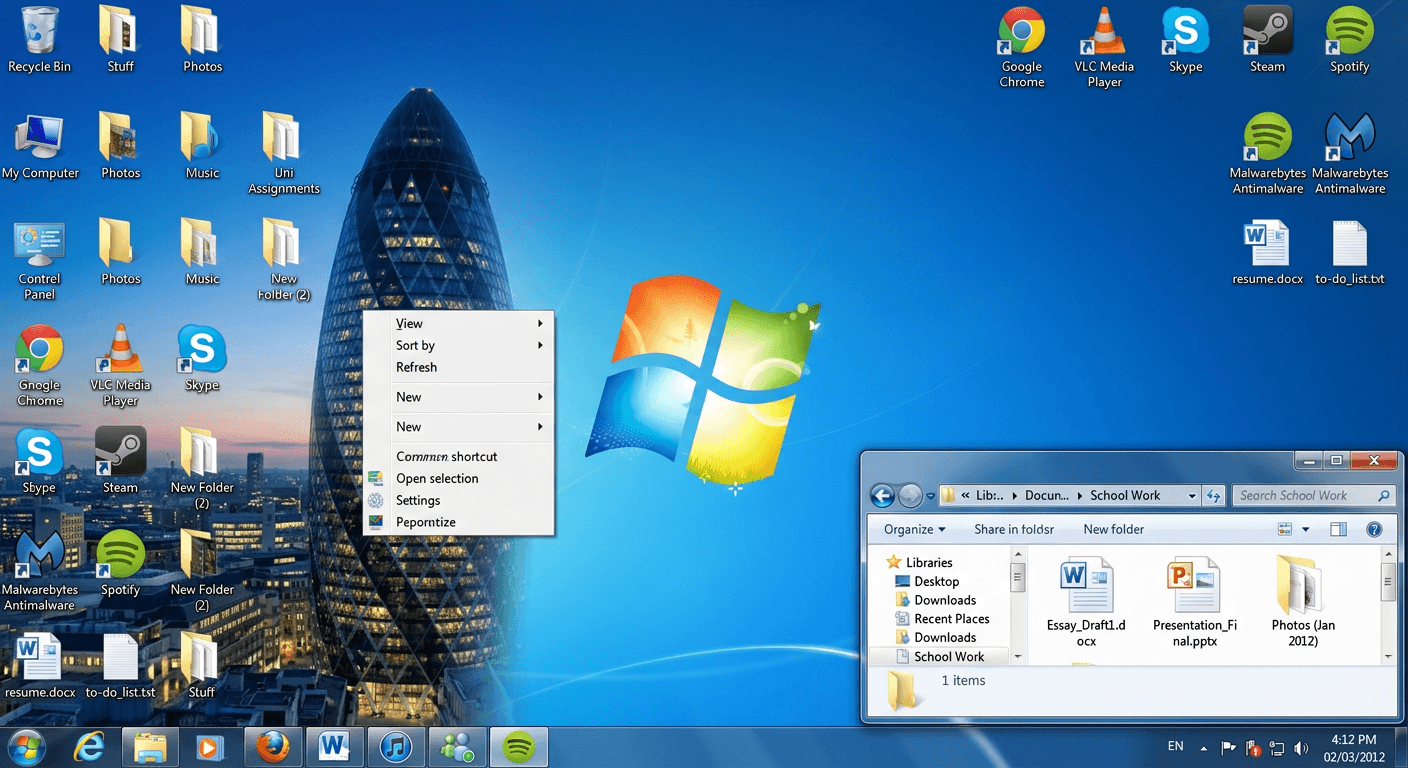This screenshot has width=1408, height=768.
Task: Open recent pages dropdown beside Forward button
Action: [931, 495]
